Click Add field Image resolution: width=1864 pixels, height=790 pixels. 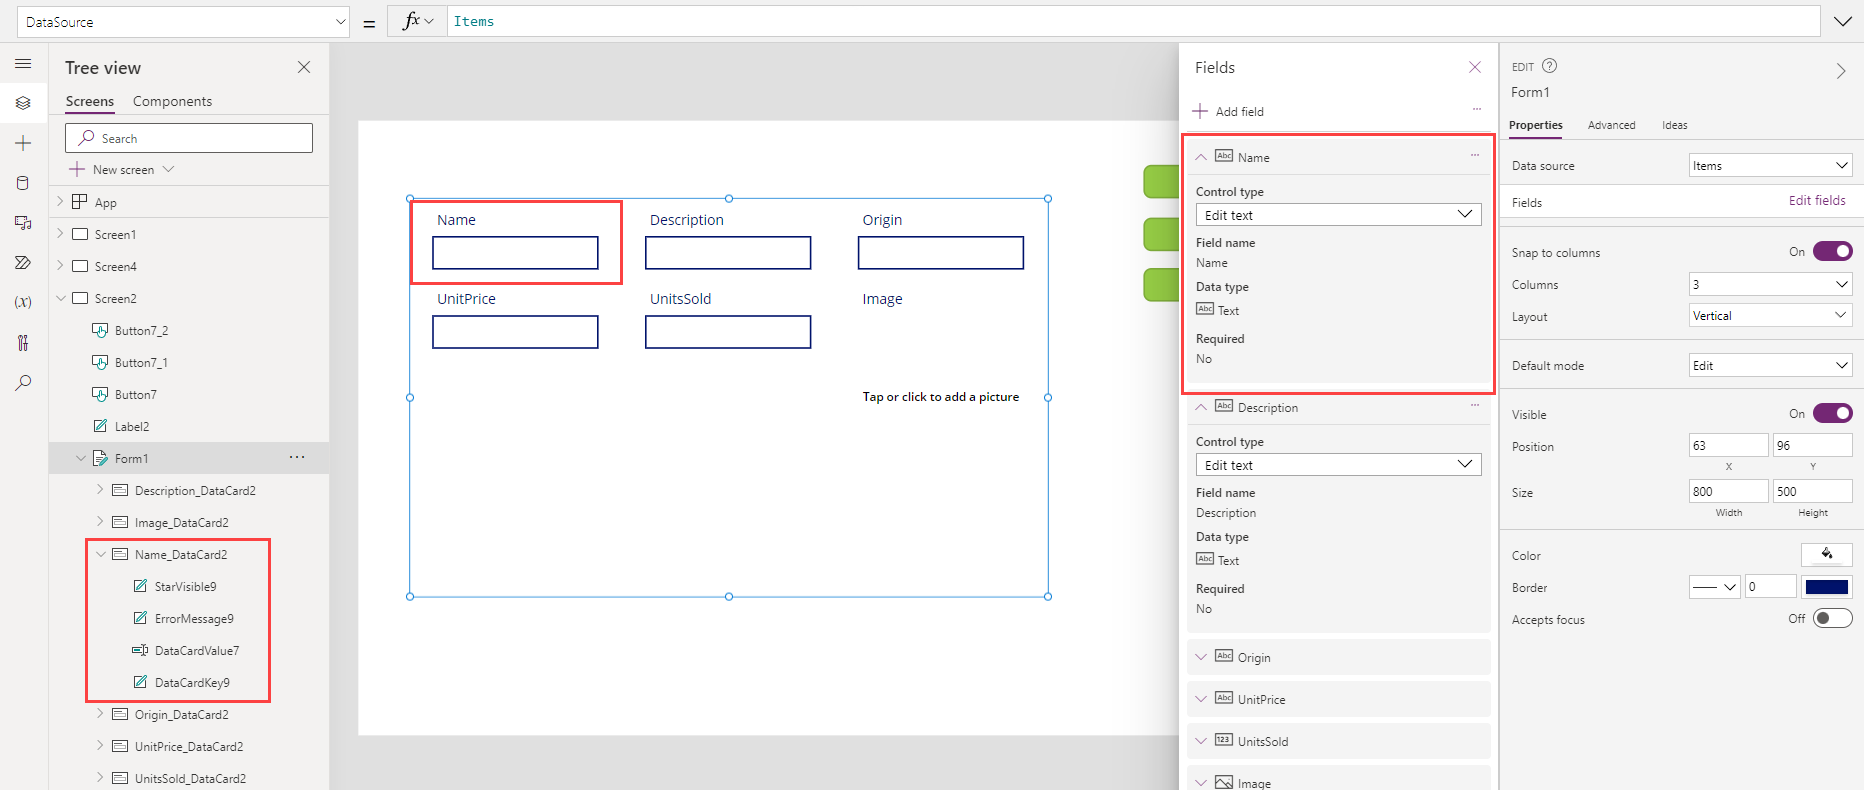(x=1239, y=111)
